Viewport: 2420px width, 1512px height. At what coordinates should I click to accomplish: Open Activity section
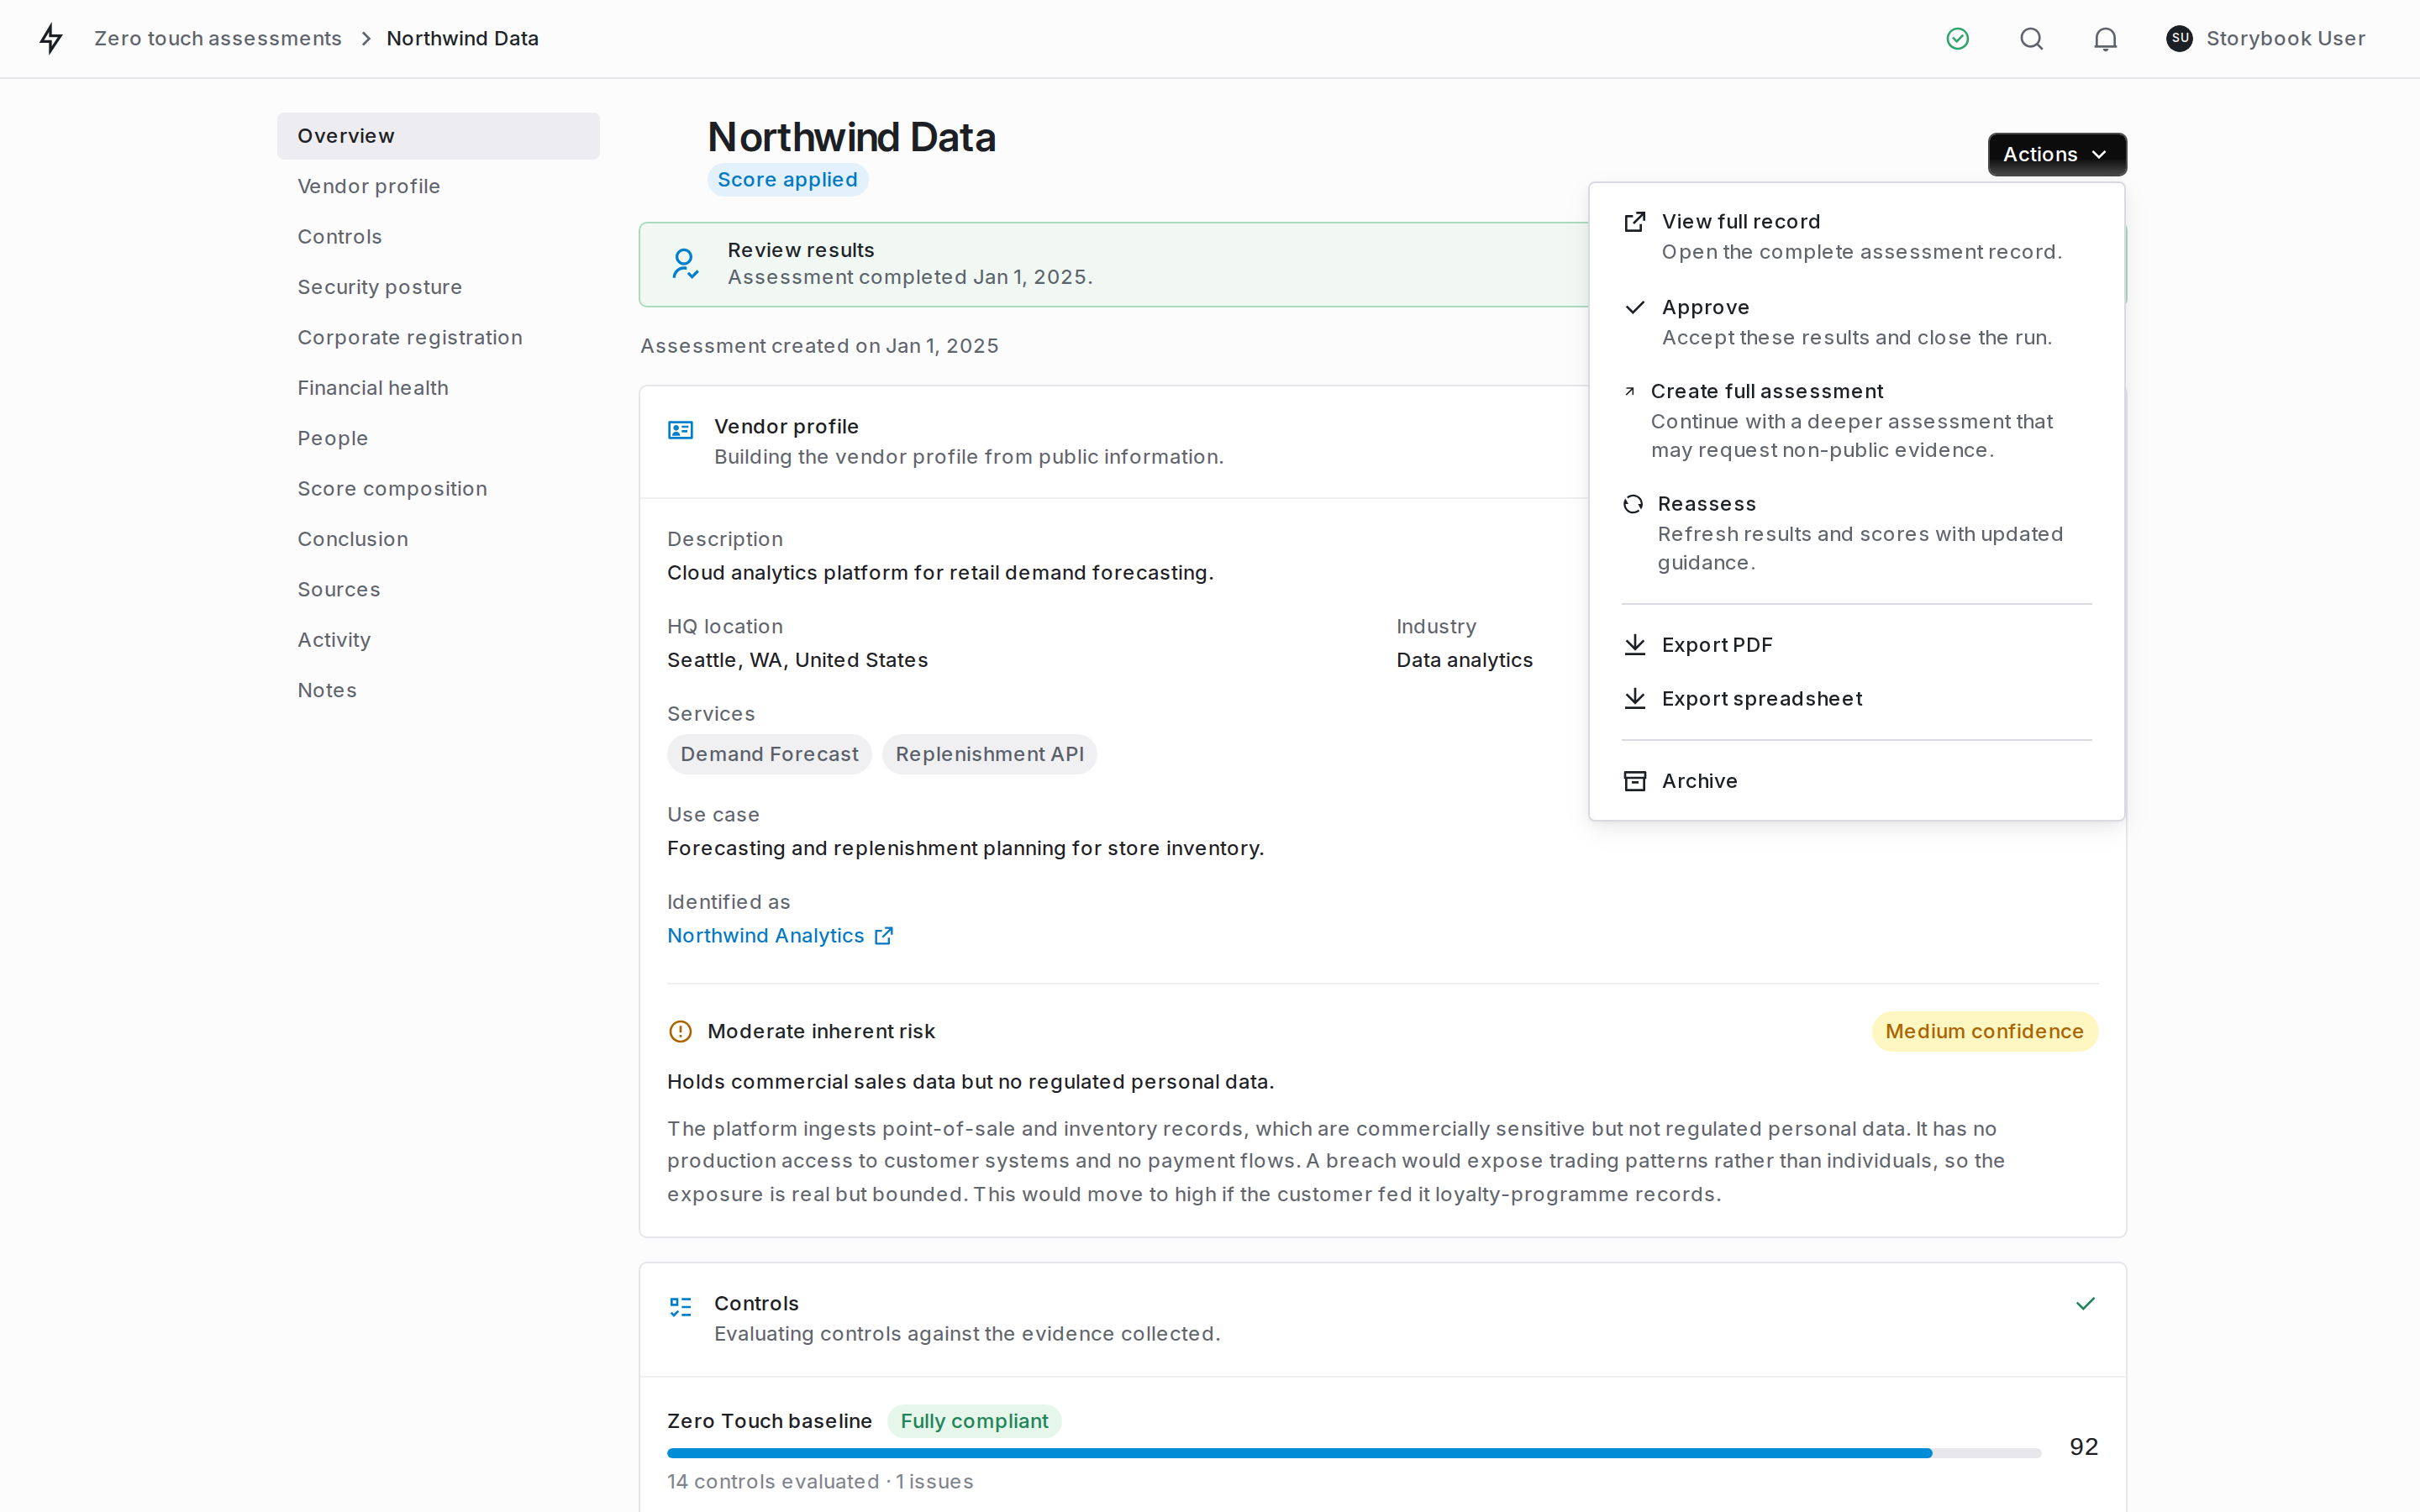tap(438, 640)
